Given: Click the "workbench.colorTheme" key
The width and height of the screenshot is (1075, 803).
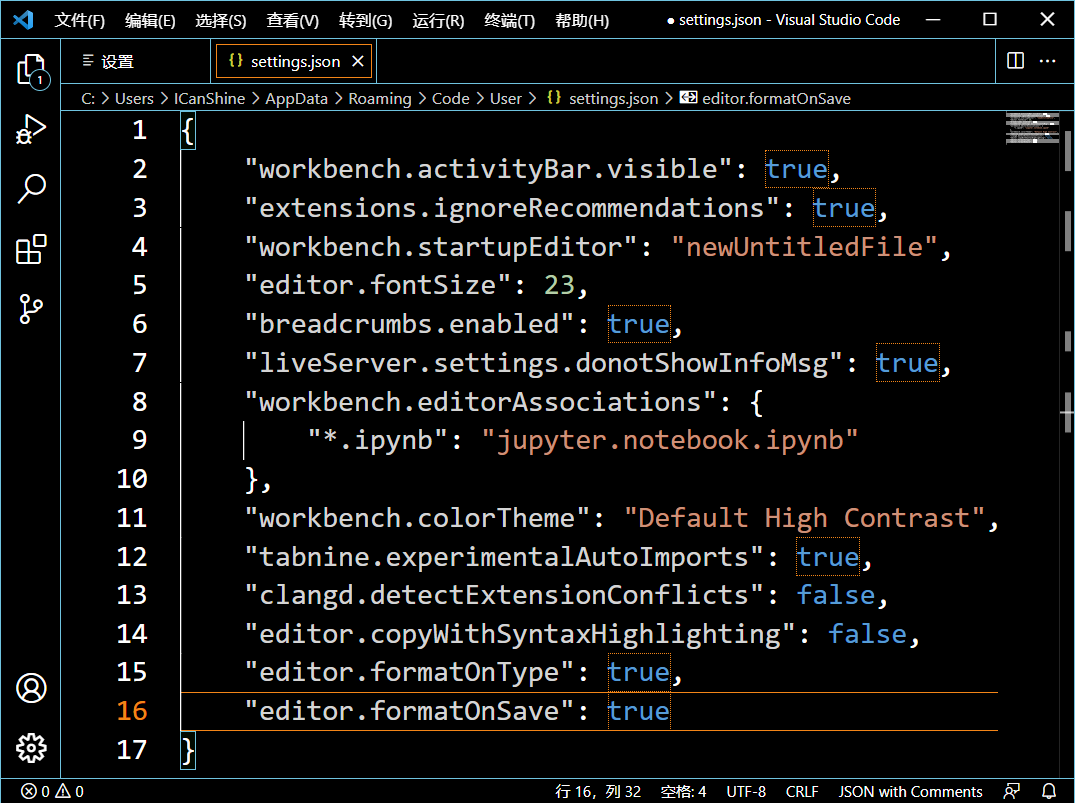Looking at the screenshot, I should coord(418,518).
